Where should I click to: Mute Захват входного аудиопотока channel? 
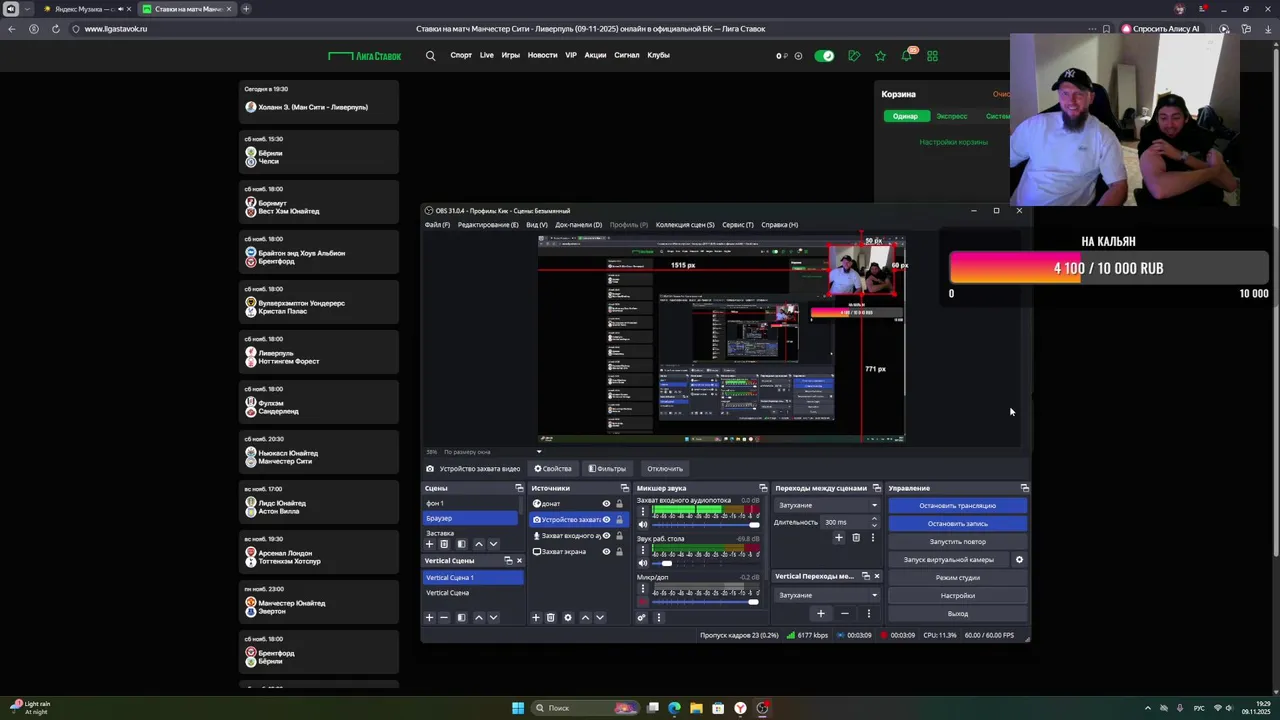point(643,524)
